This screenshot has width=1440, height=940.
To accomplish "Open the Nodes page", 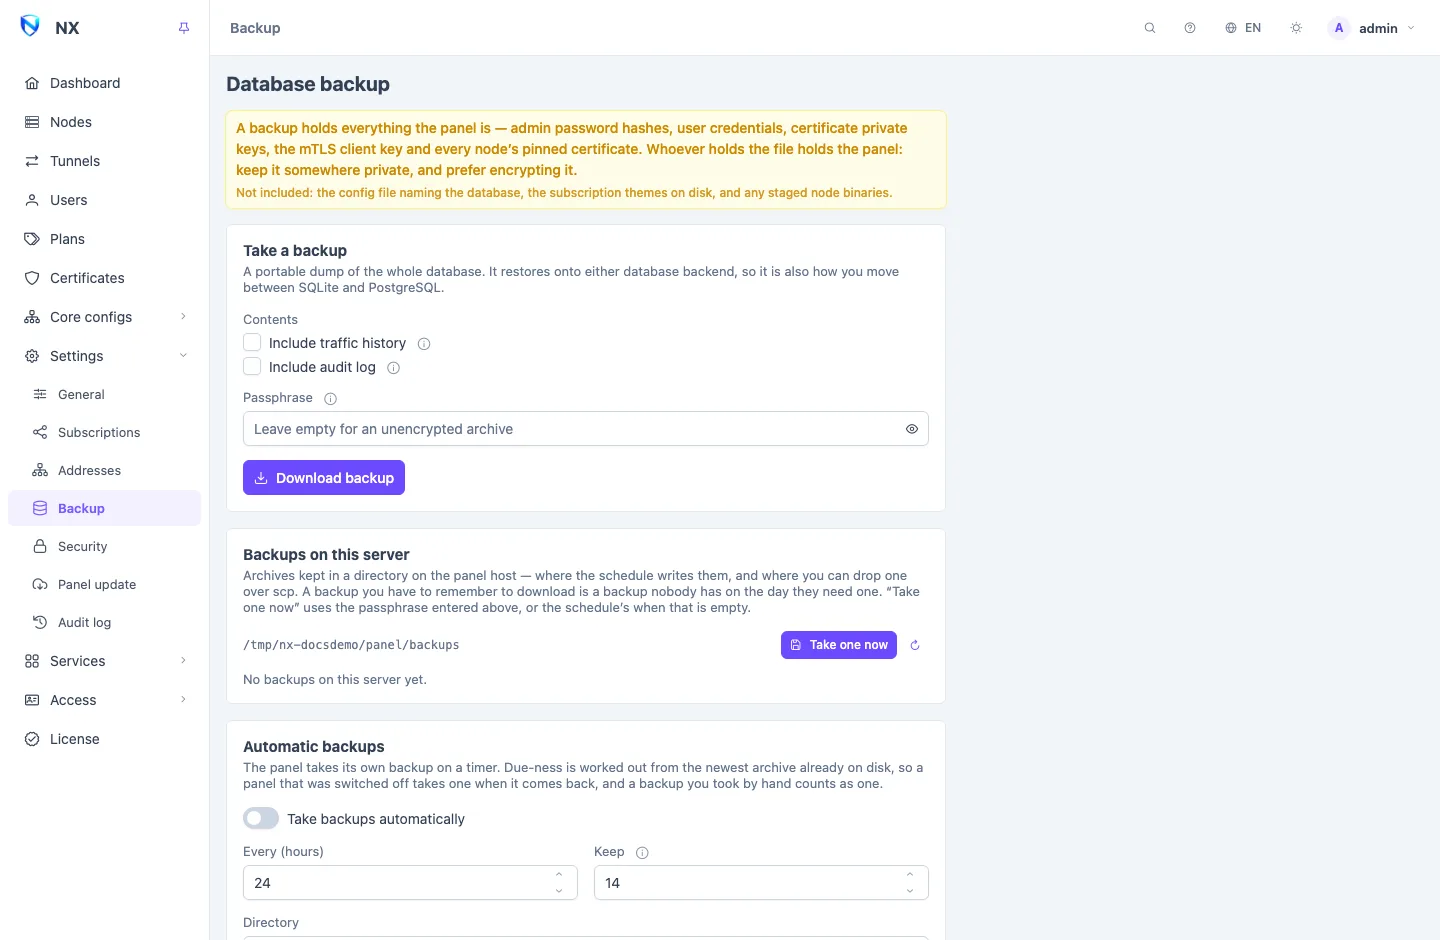I will click(104, 122).
